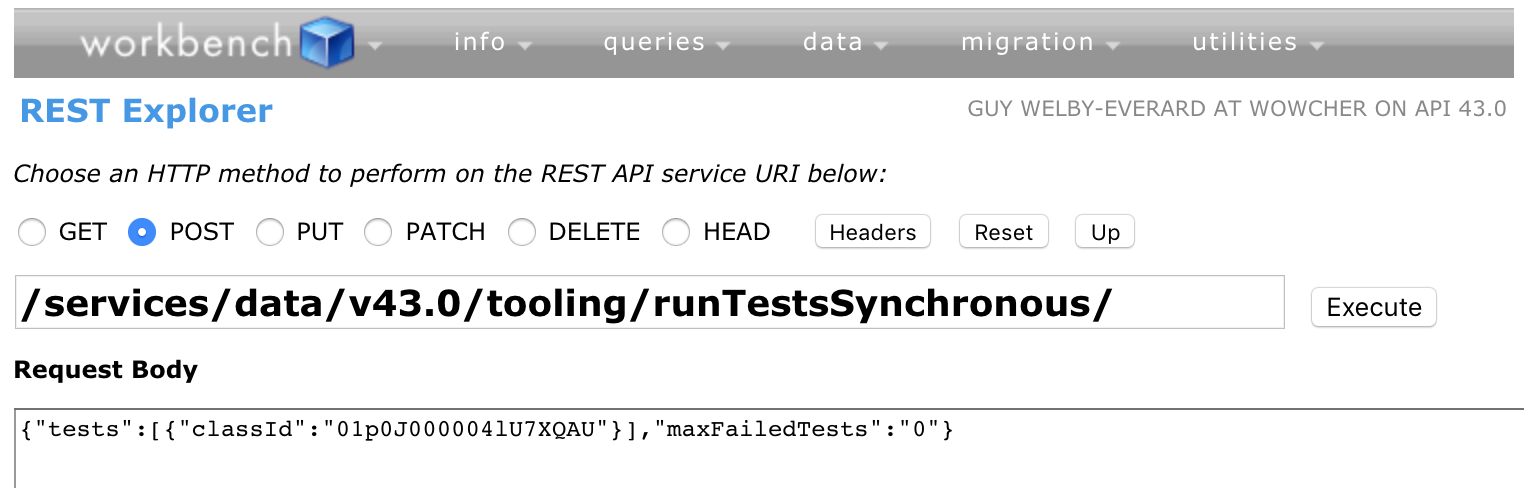Open the data menu

coord(845,43)
